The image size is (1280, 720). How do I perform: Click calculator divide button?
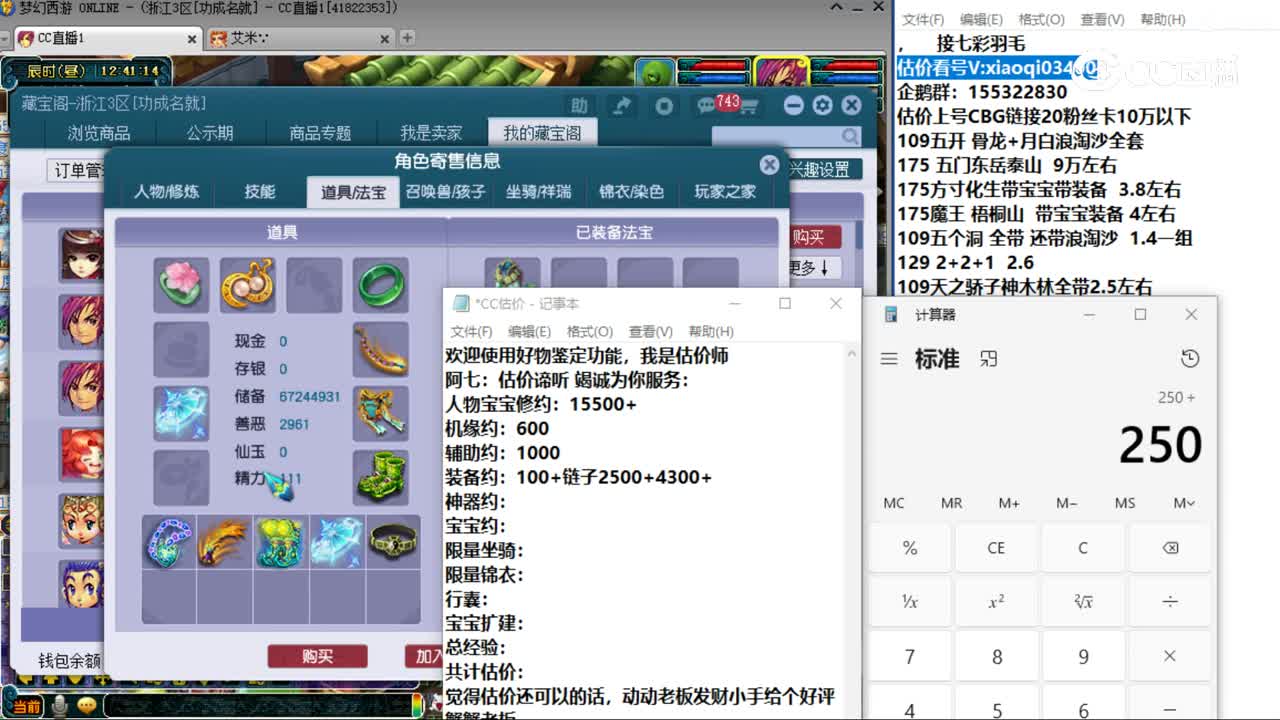[x=1170, y=602]
